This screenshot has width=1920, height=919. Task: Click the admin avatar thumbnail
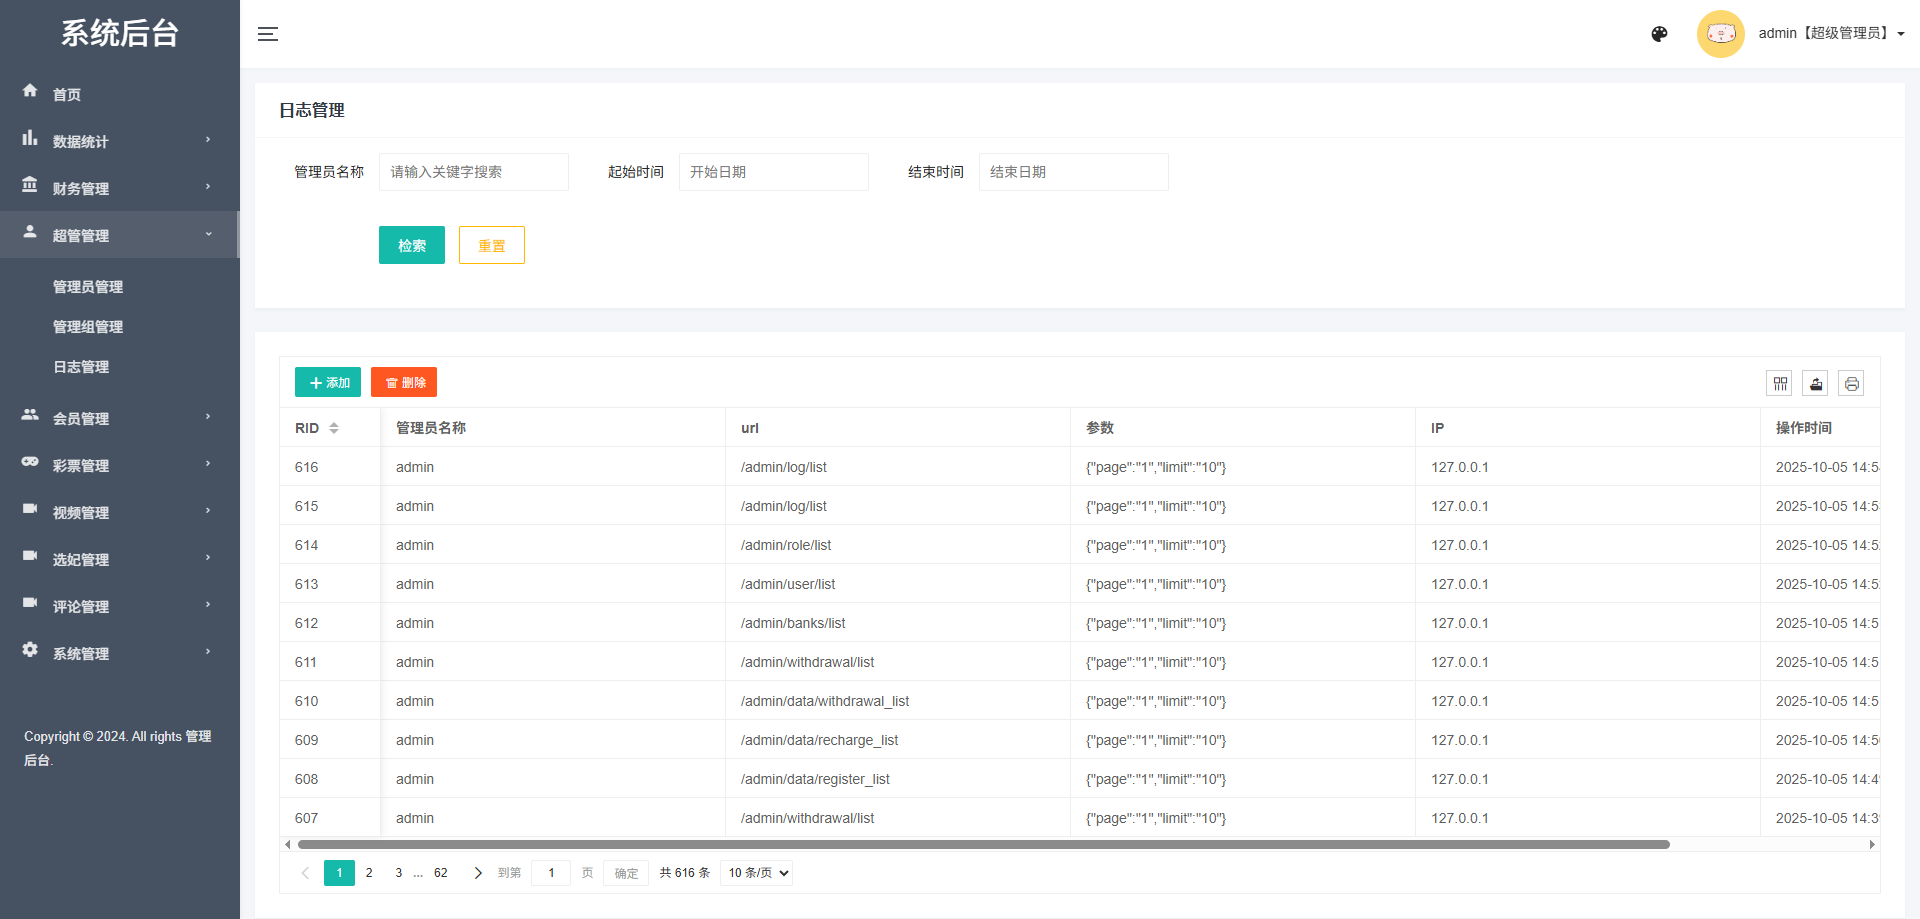[x=1721, y=33]
